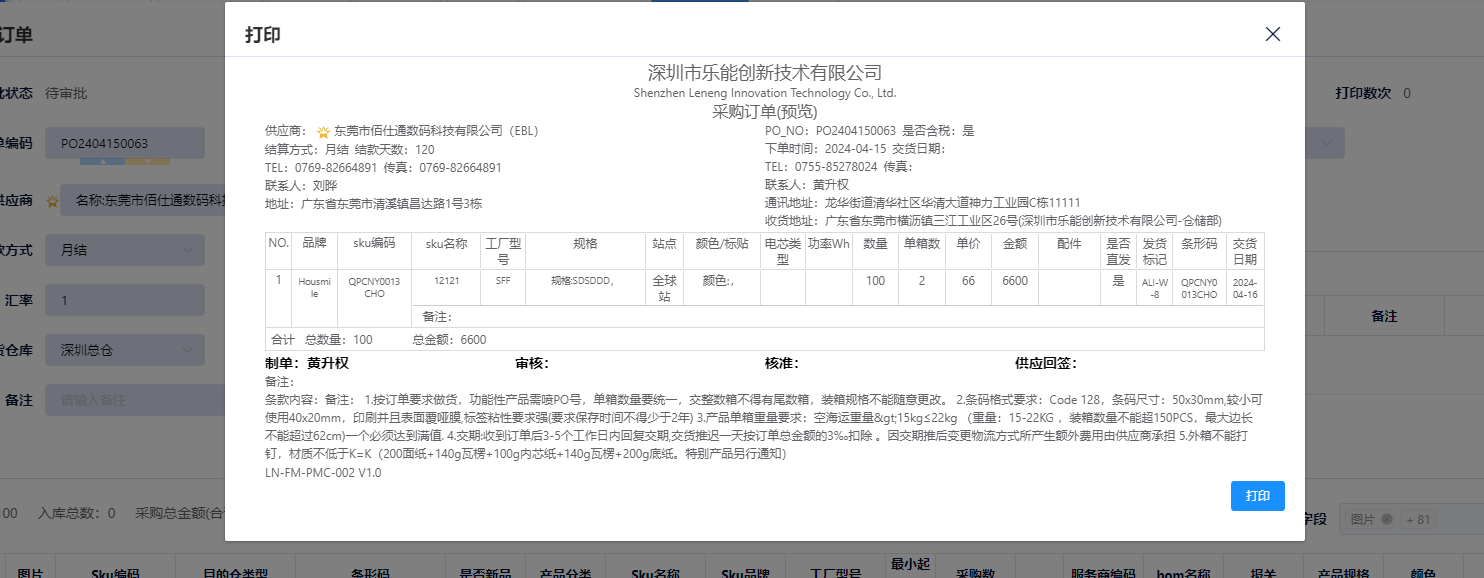Click the ALI-W-8 shipping mark cell
Image resolution: width=1484 pixels, height=578 pixels.
pos(1154,288)
